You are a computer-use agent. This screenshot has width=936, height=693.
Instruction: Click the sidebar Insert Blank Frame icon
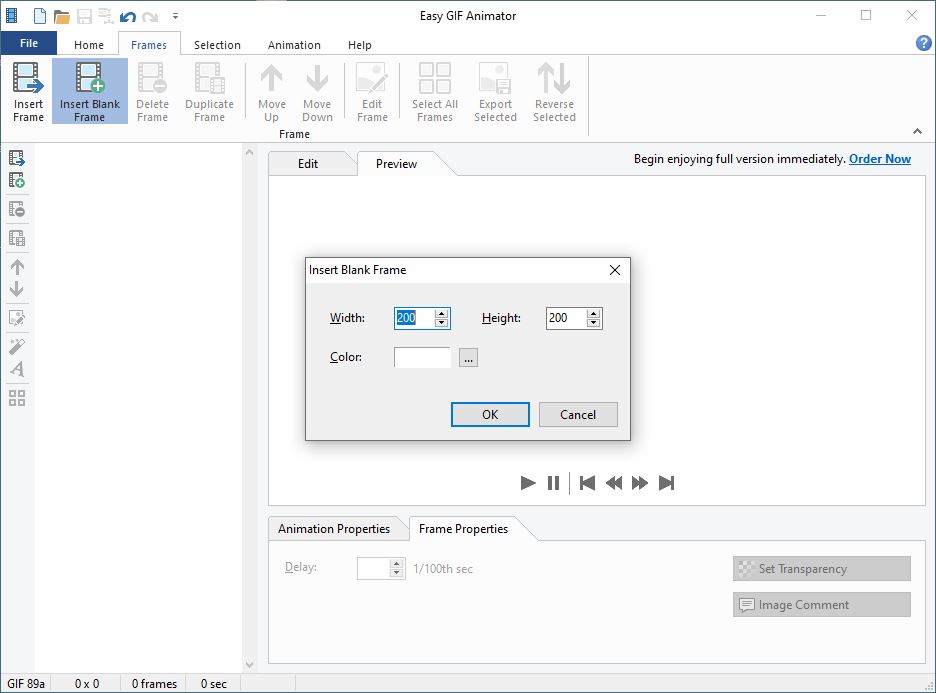[x=17, y=180]
